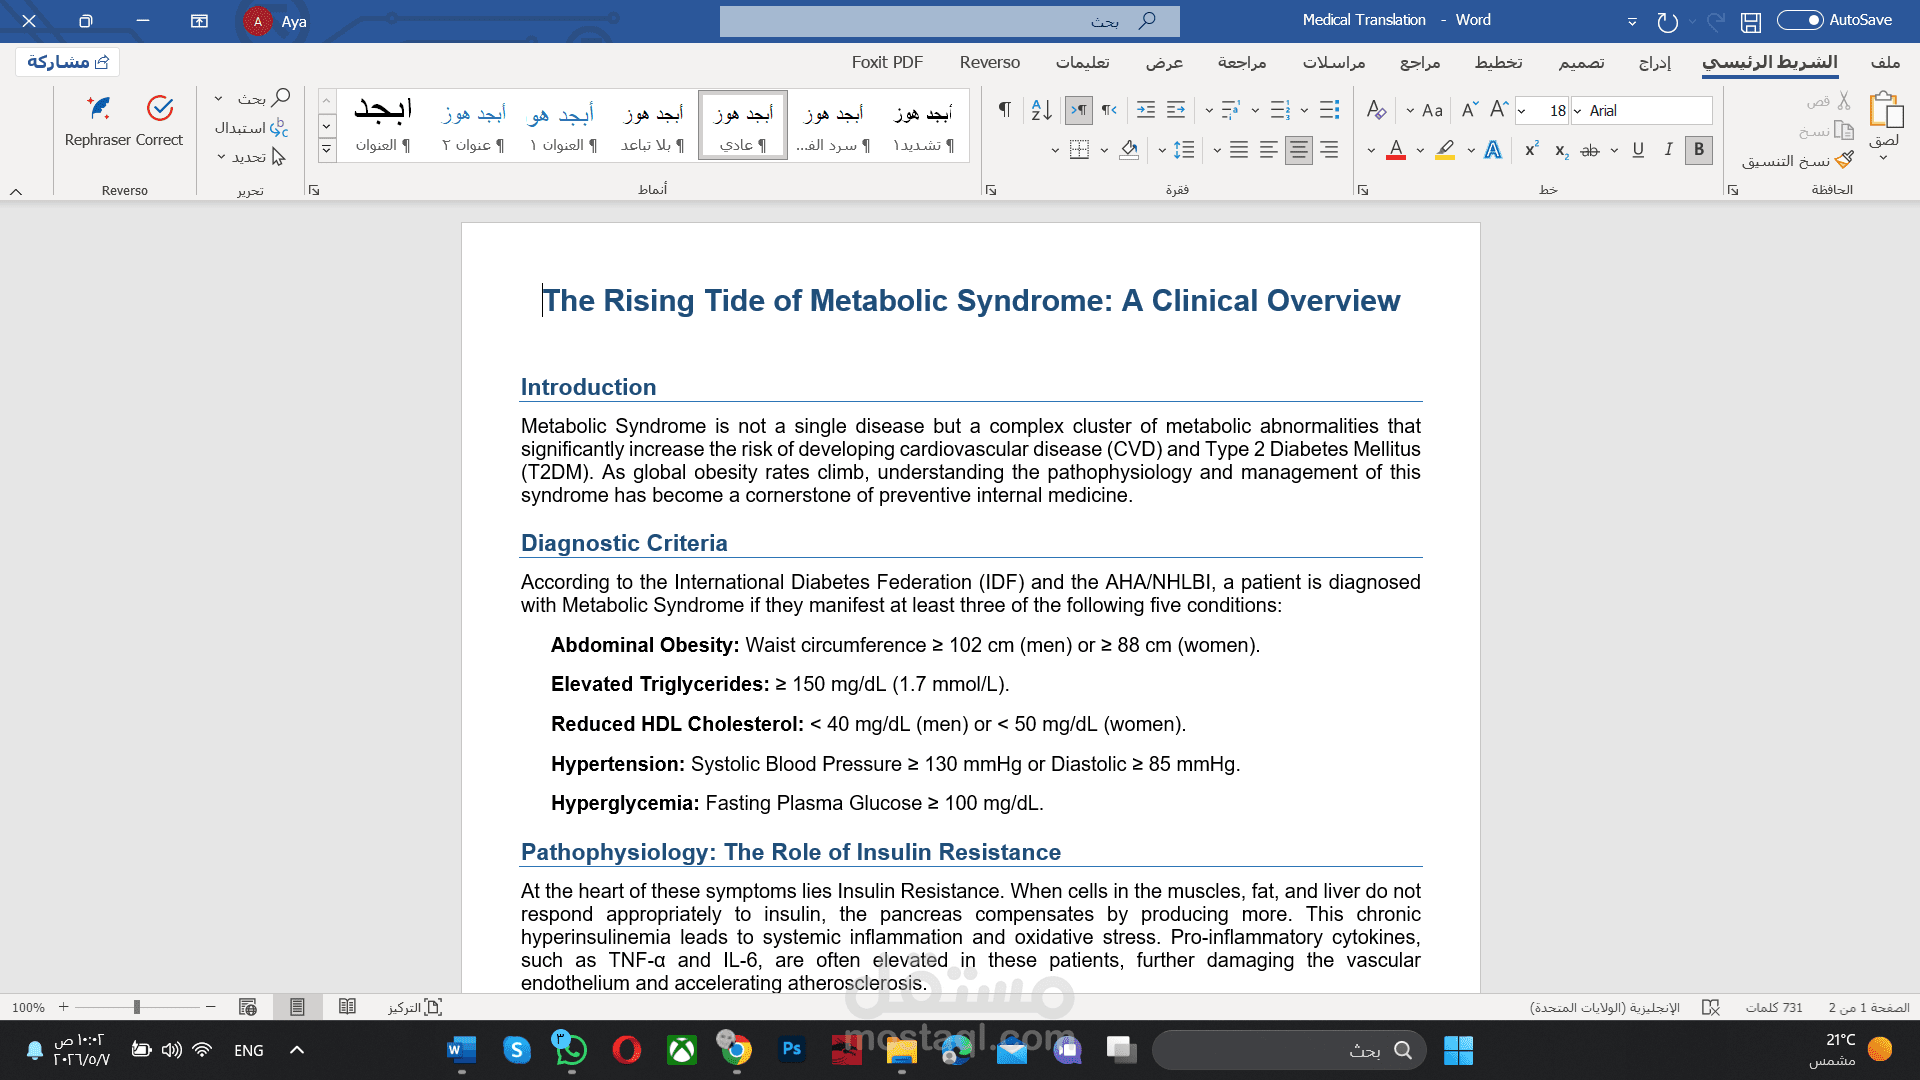Click the Paste clipboard icon
Viewport: 1920px width, 1080px height.
point(1885,110)
